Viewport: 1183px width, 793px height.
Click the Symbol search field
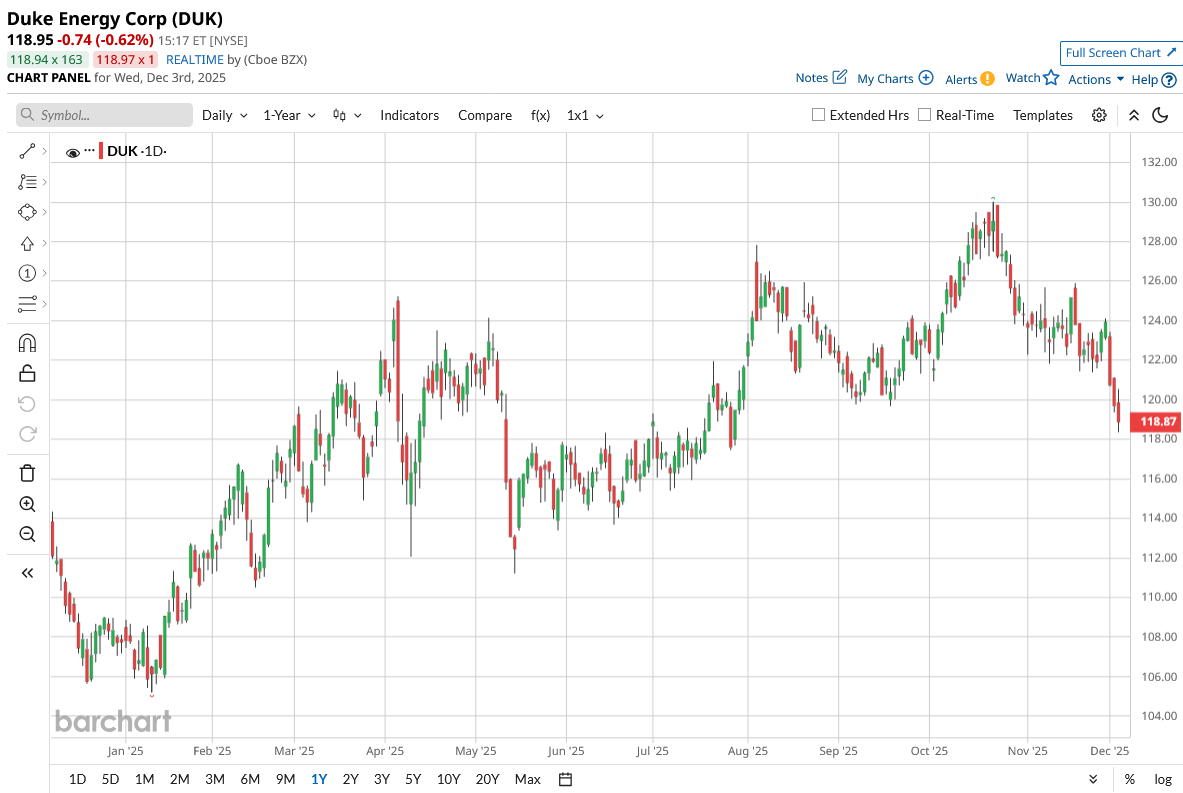point(105,115)
